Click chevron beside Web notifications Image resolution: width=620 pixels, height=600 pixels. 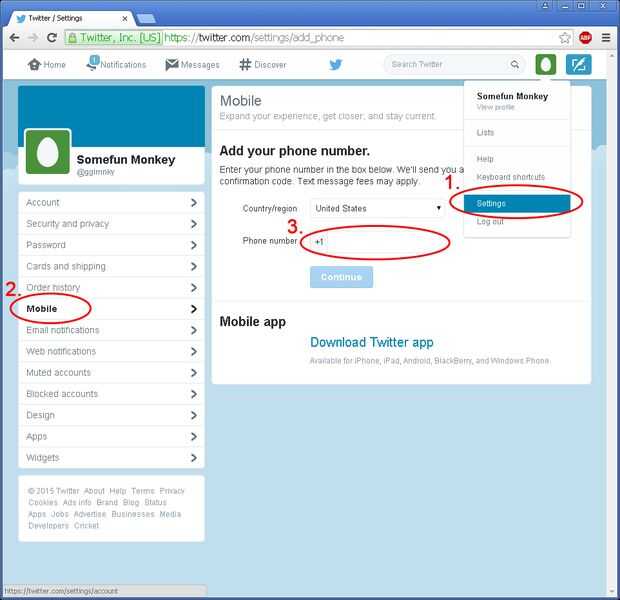click(x=194, y=352)
